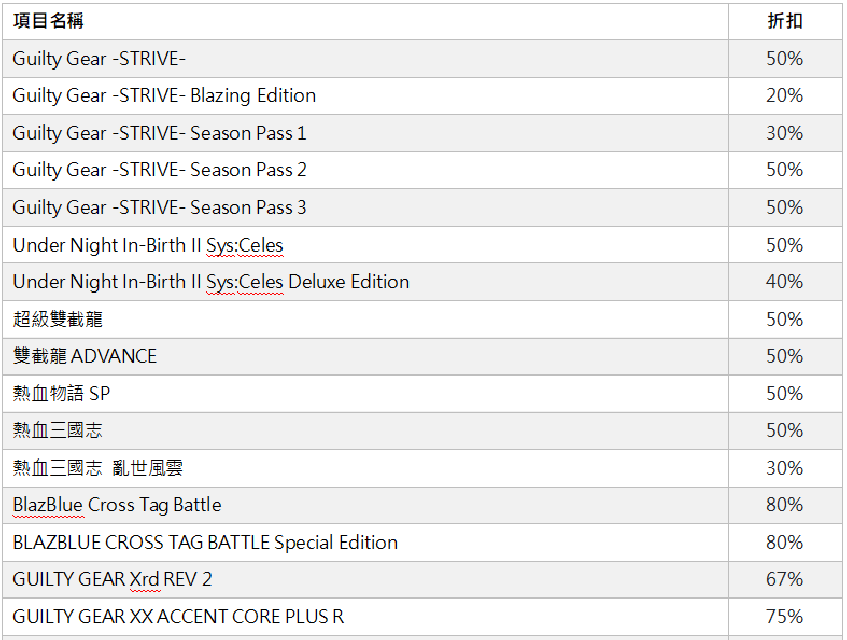Click the Guilty Gear -STRIVE- Blazing Edition cell

164,96
